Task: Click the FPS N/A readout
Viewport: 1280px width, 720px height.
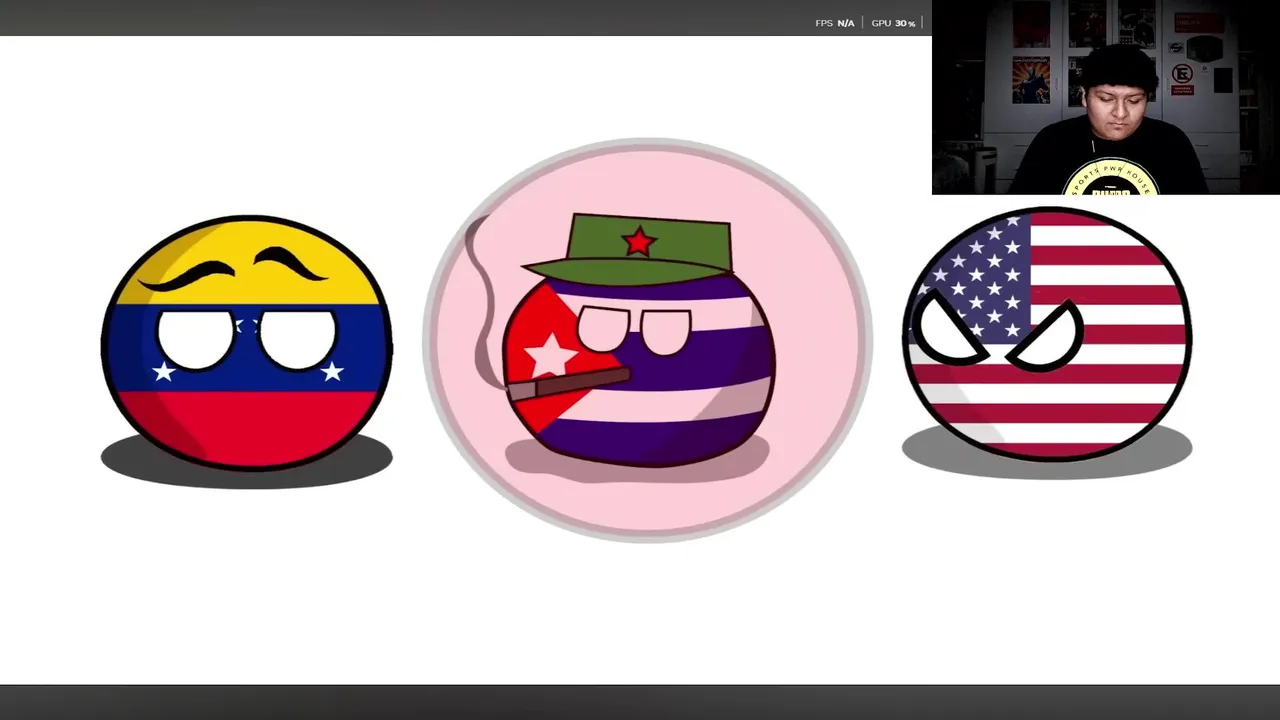Action: click(x=835, y=23)
